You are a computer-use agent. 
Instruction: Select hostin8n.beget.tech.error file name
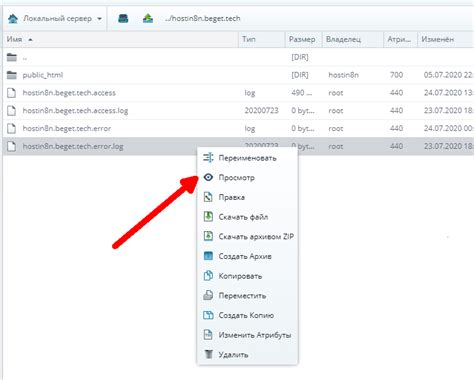tap(67, 129)
